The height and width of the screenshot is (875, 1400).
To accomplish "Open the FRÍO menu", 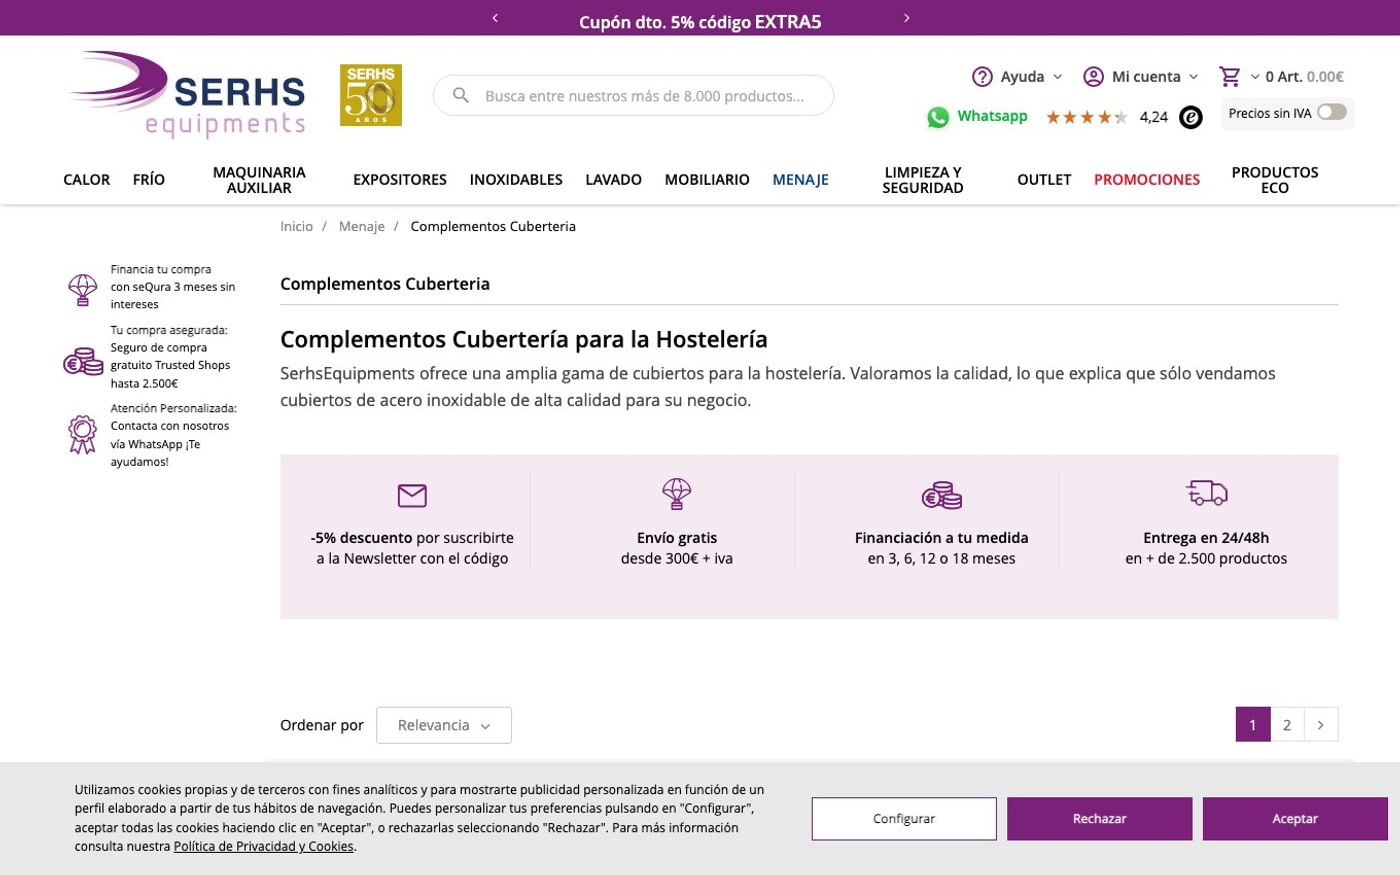I will (x=149, y=180).
